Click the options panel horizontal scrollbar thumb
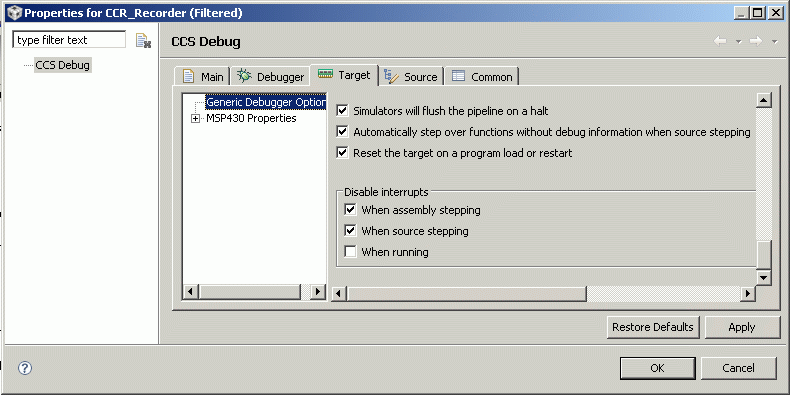Image resolution: width=790 pixels, height=395 pixels. coord(467,293)
